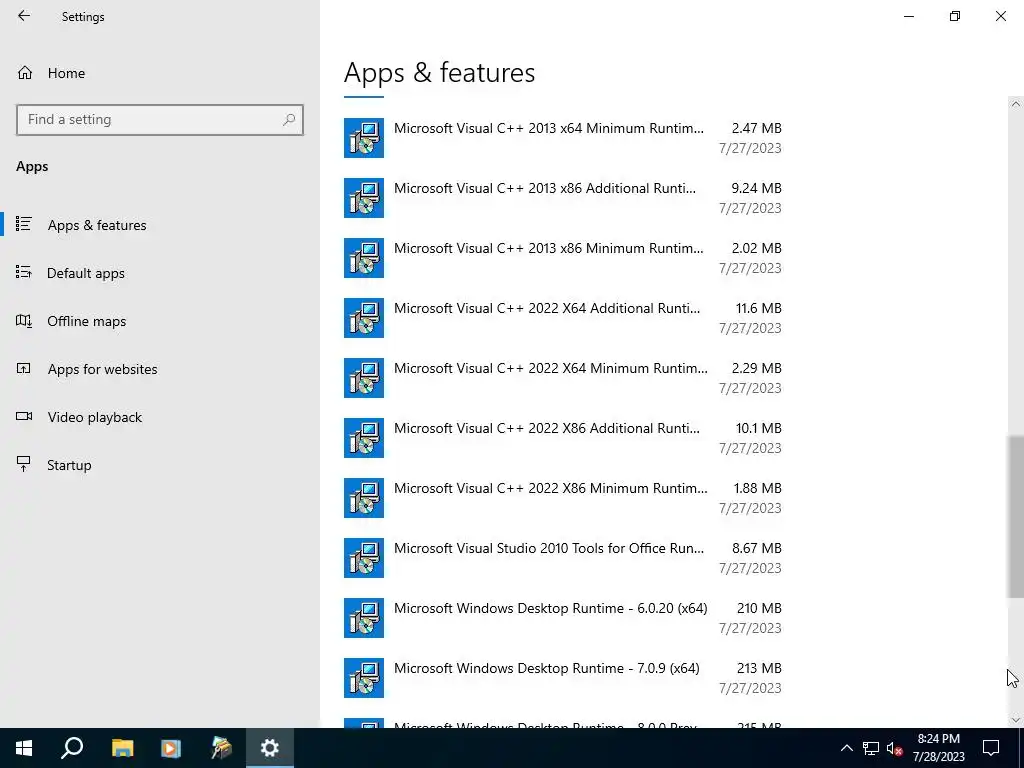Click installer icon for Visual C++ 2022 X86 Additional
Viewport: 1024px width, 768px height.
pos(364,438)
